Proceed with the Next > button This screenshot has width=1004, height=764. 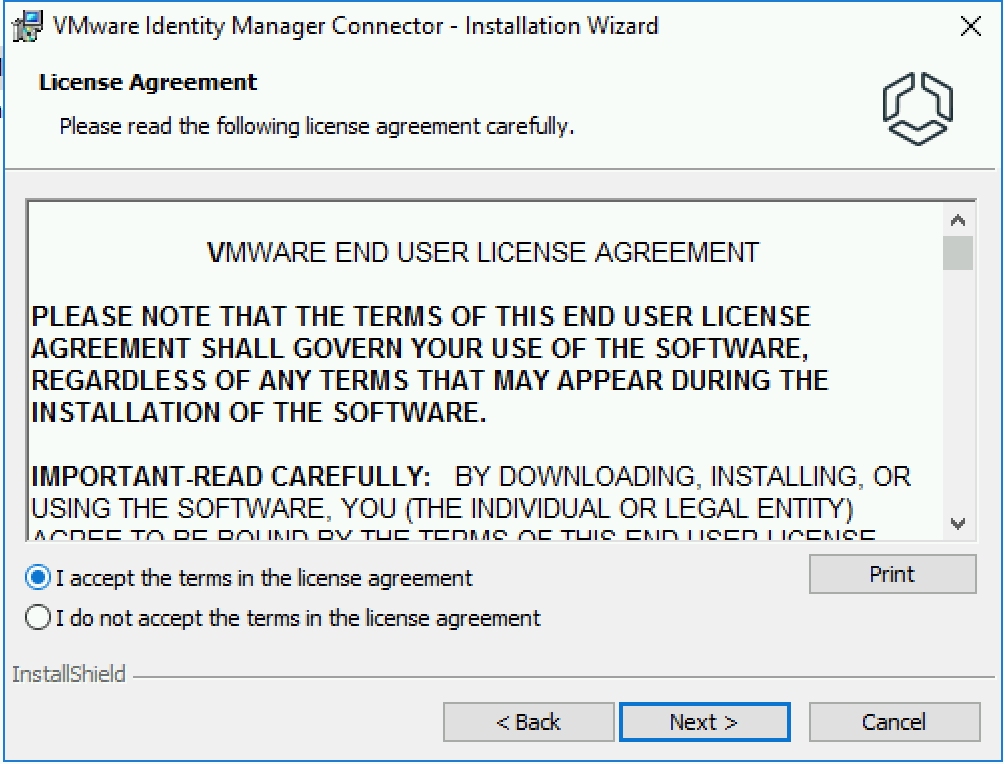(704, 722)
